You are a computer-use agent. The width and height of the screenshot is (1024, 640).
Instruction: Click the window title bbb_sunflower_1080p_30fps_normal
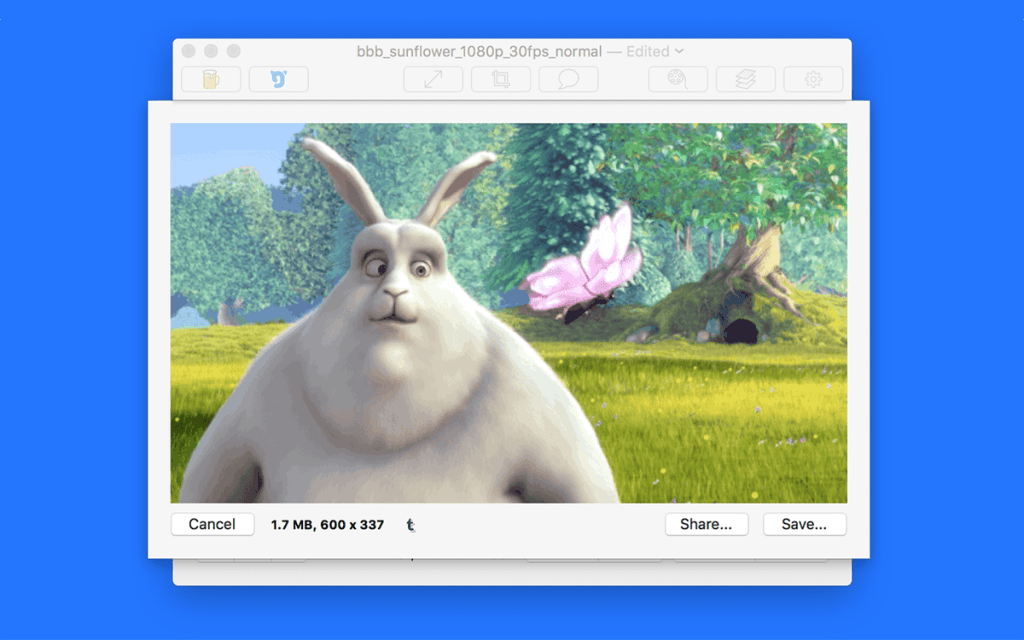coord(479,52)
